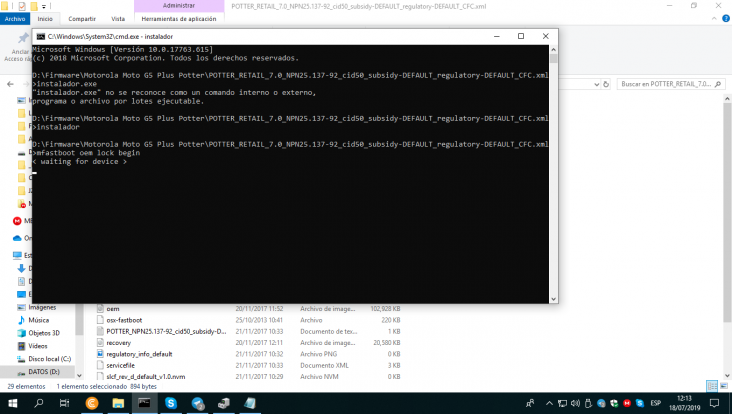732x414 pixels.
Task: Switch to details view layout button
Action: click(712, 386)
